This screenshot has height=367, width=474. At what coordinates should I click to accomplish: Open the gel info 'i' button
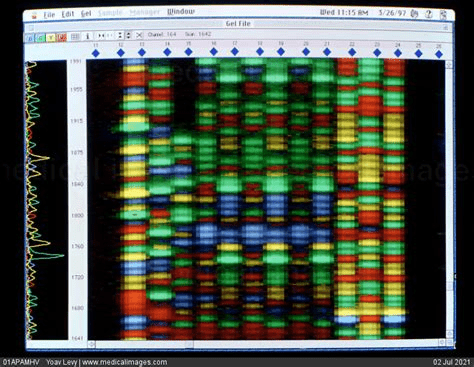point(87,36)
